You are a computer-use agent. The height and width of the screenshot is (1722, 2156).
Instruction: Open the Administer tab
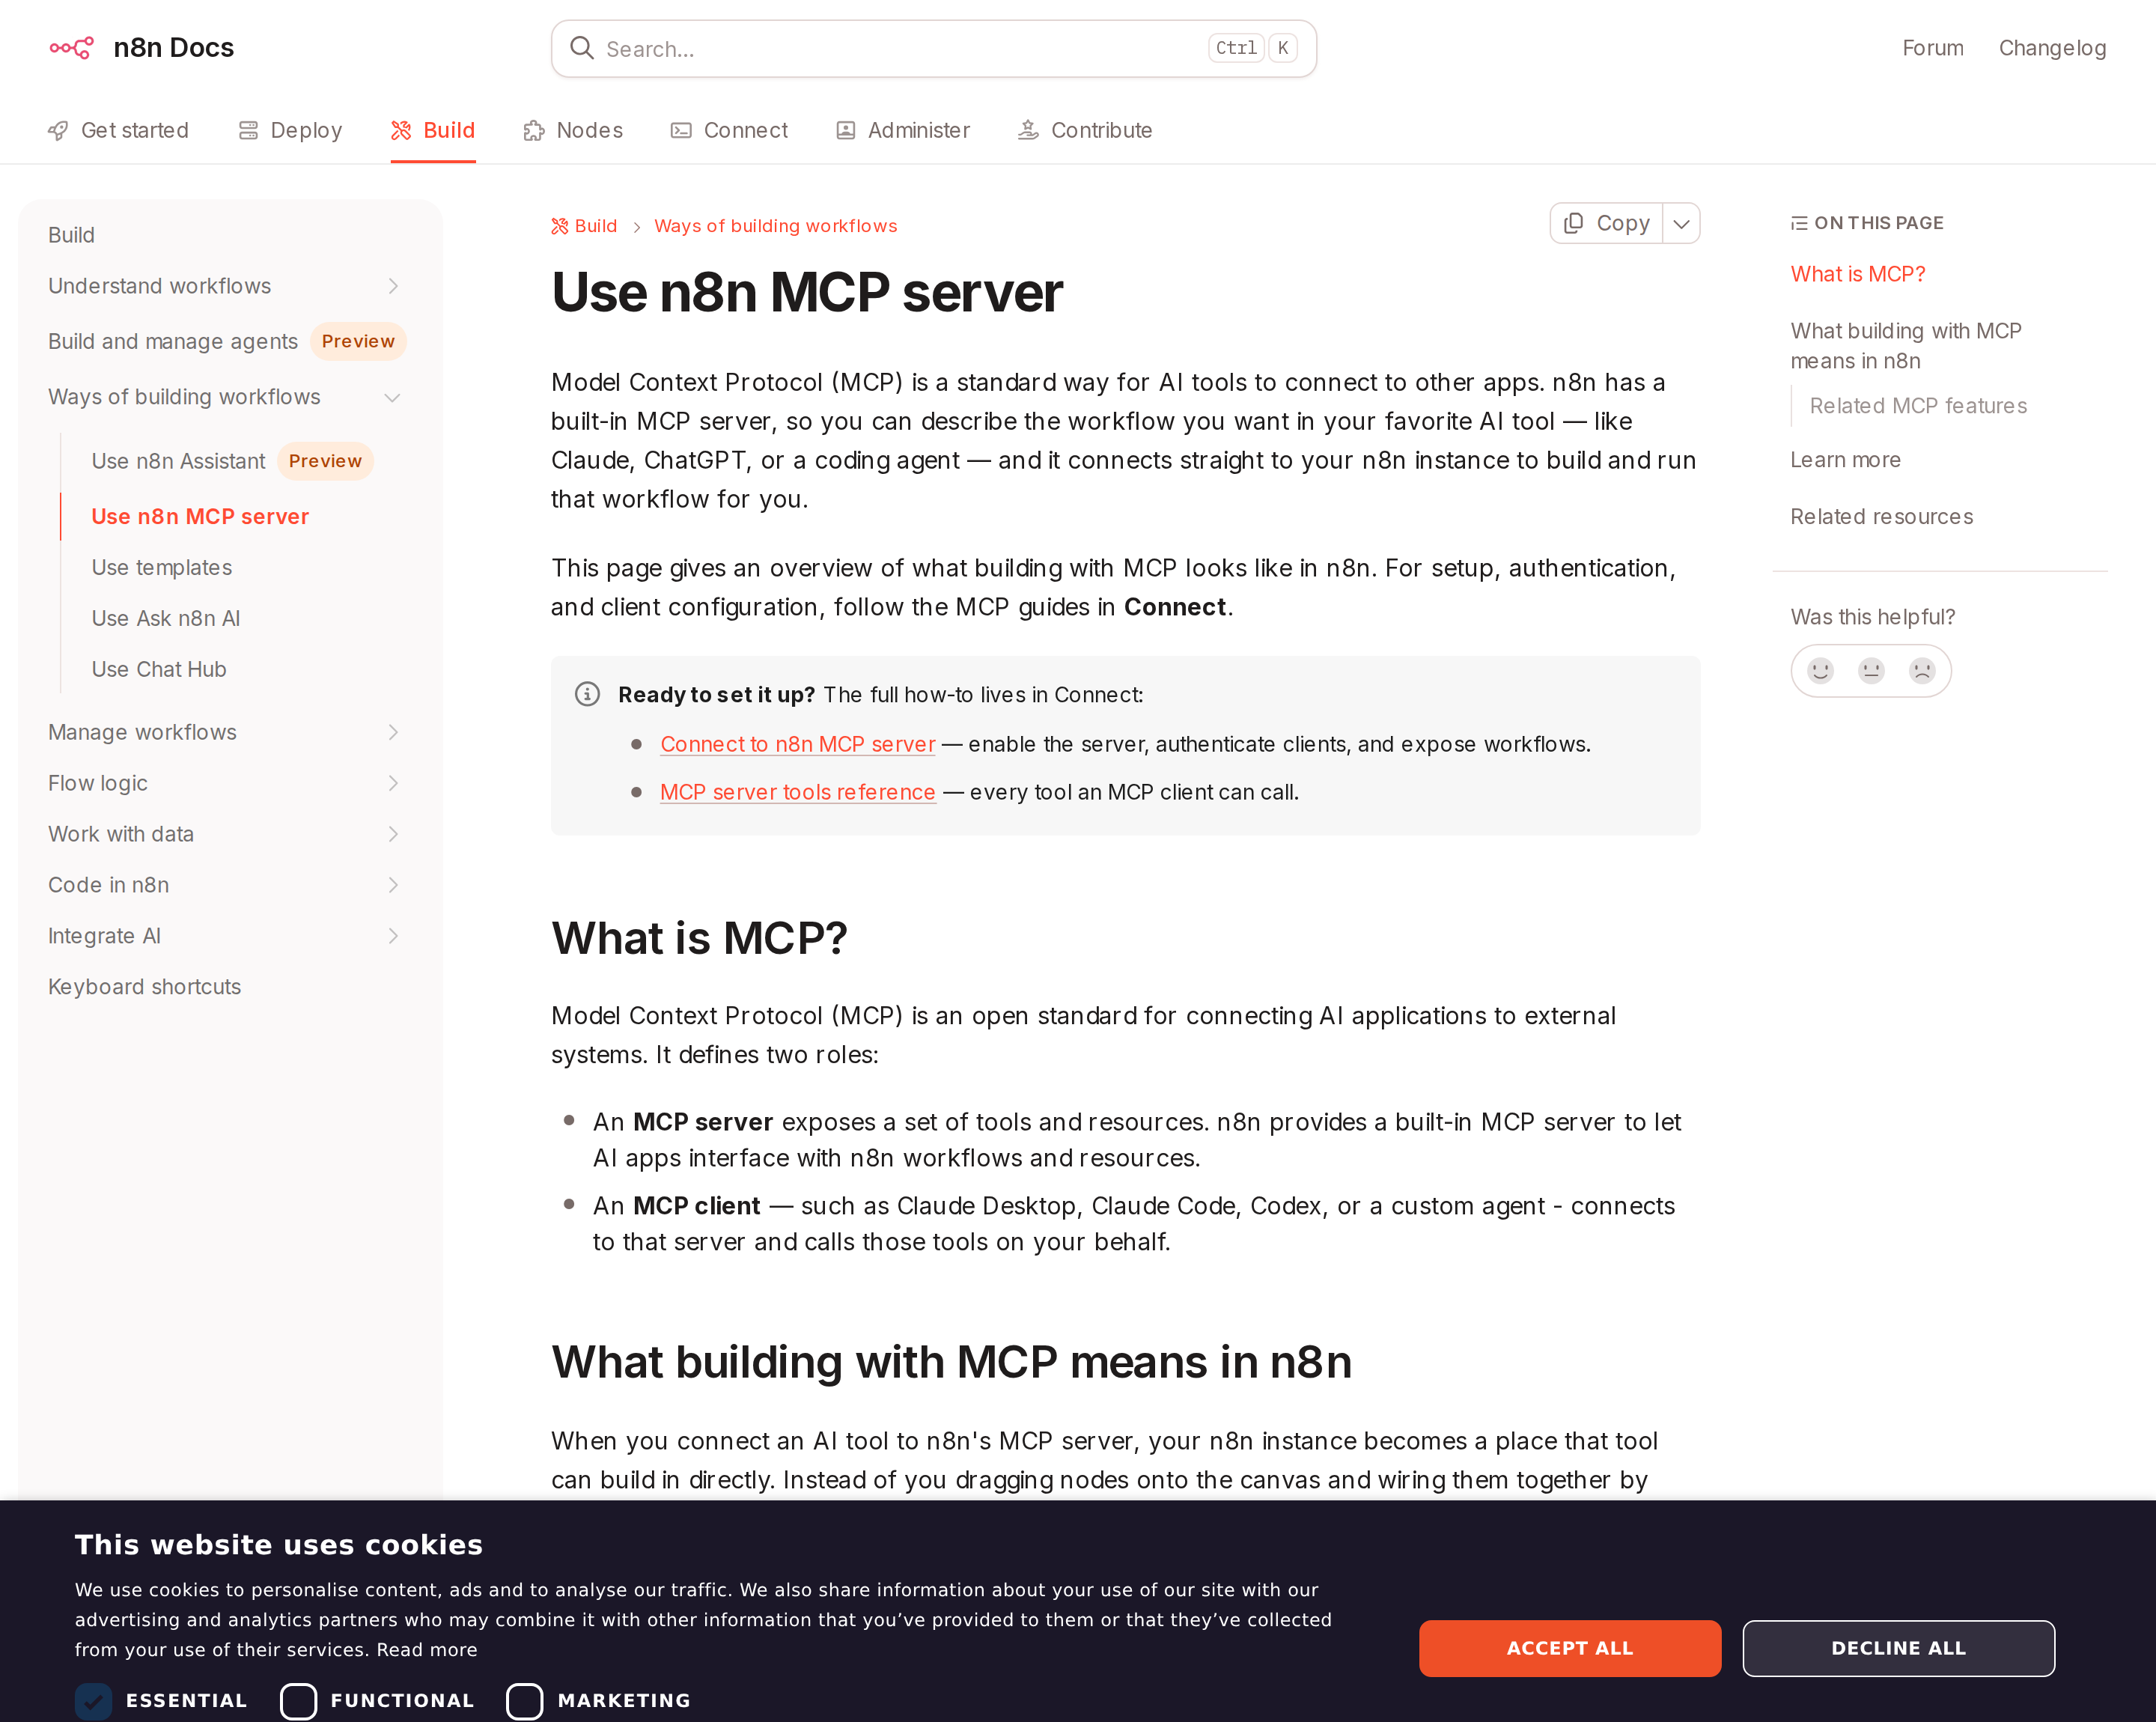pyautogui.click(x=903, y=131)
